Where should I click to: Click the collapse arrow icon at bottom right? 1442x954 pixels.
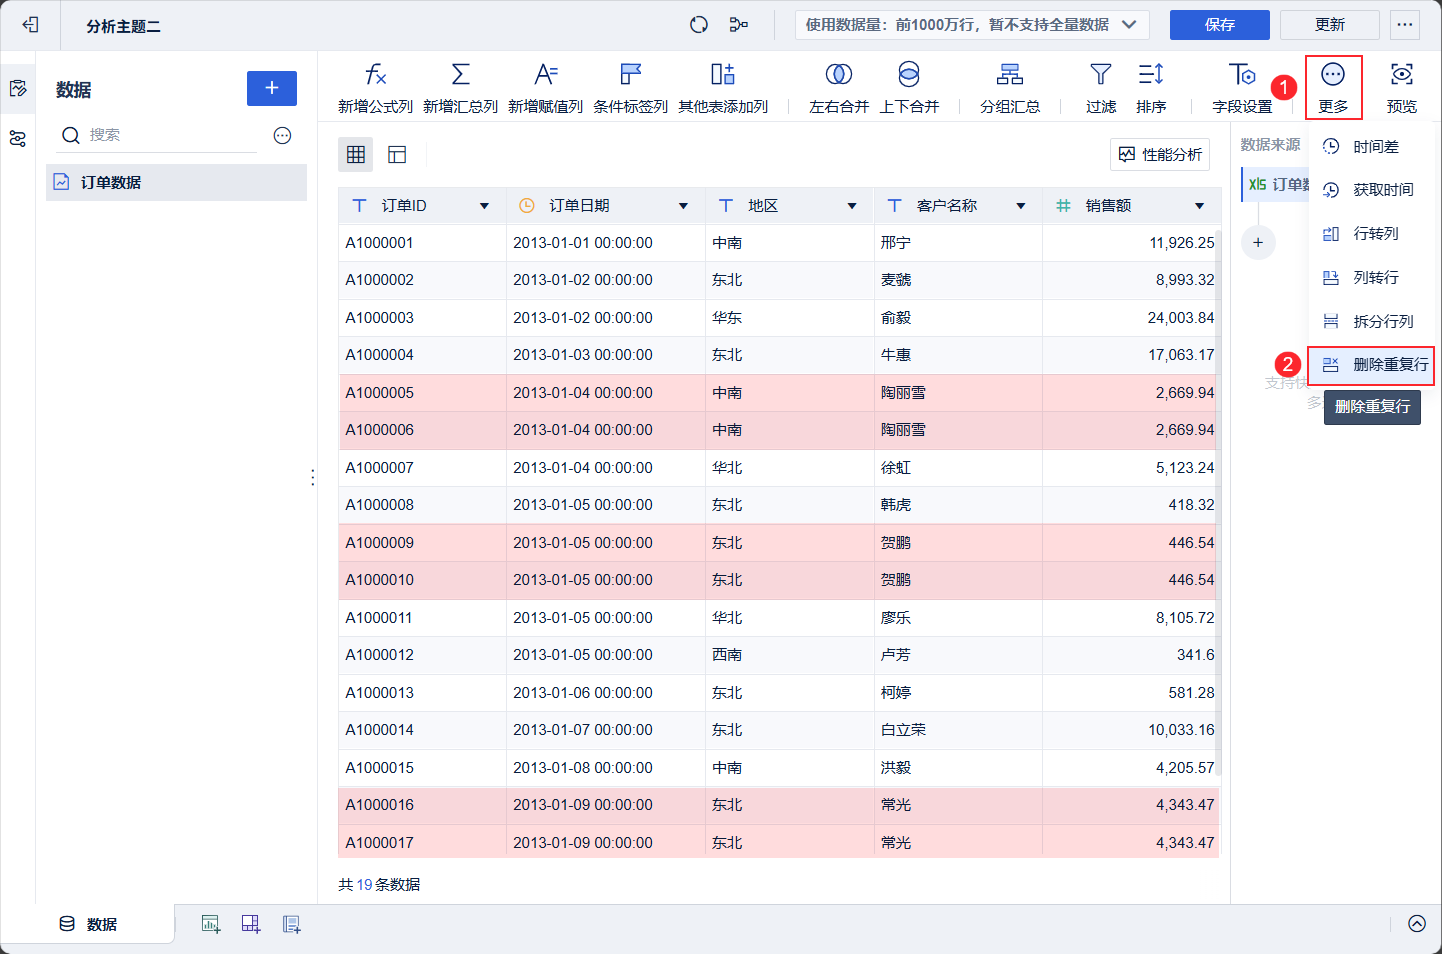click(x=1417, y=924)
